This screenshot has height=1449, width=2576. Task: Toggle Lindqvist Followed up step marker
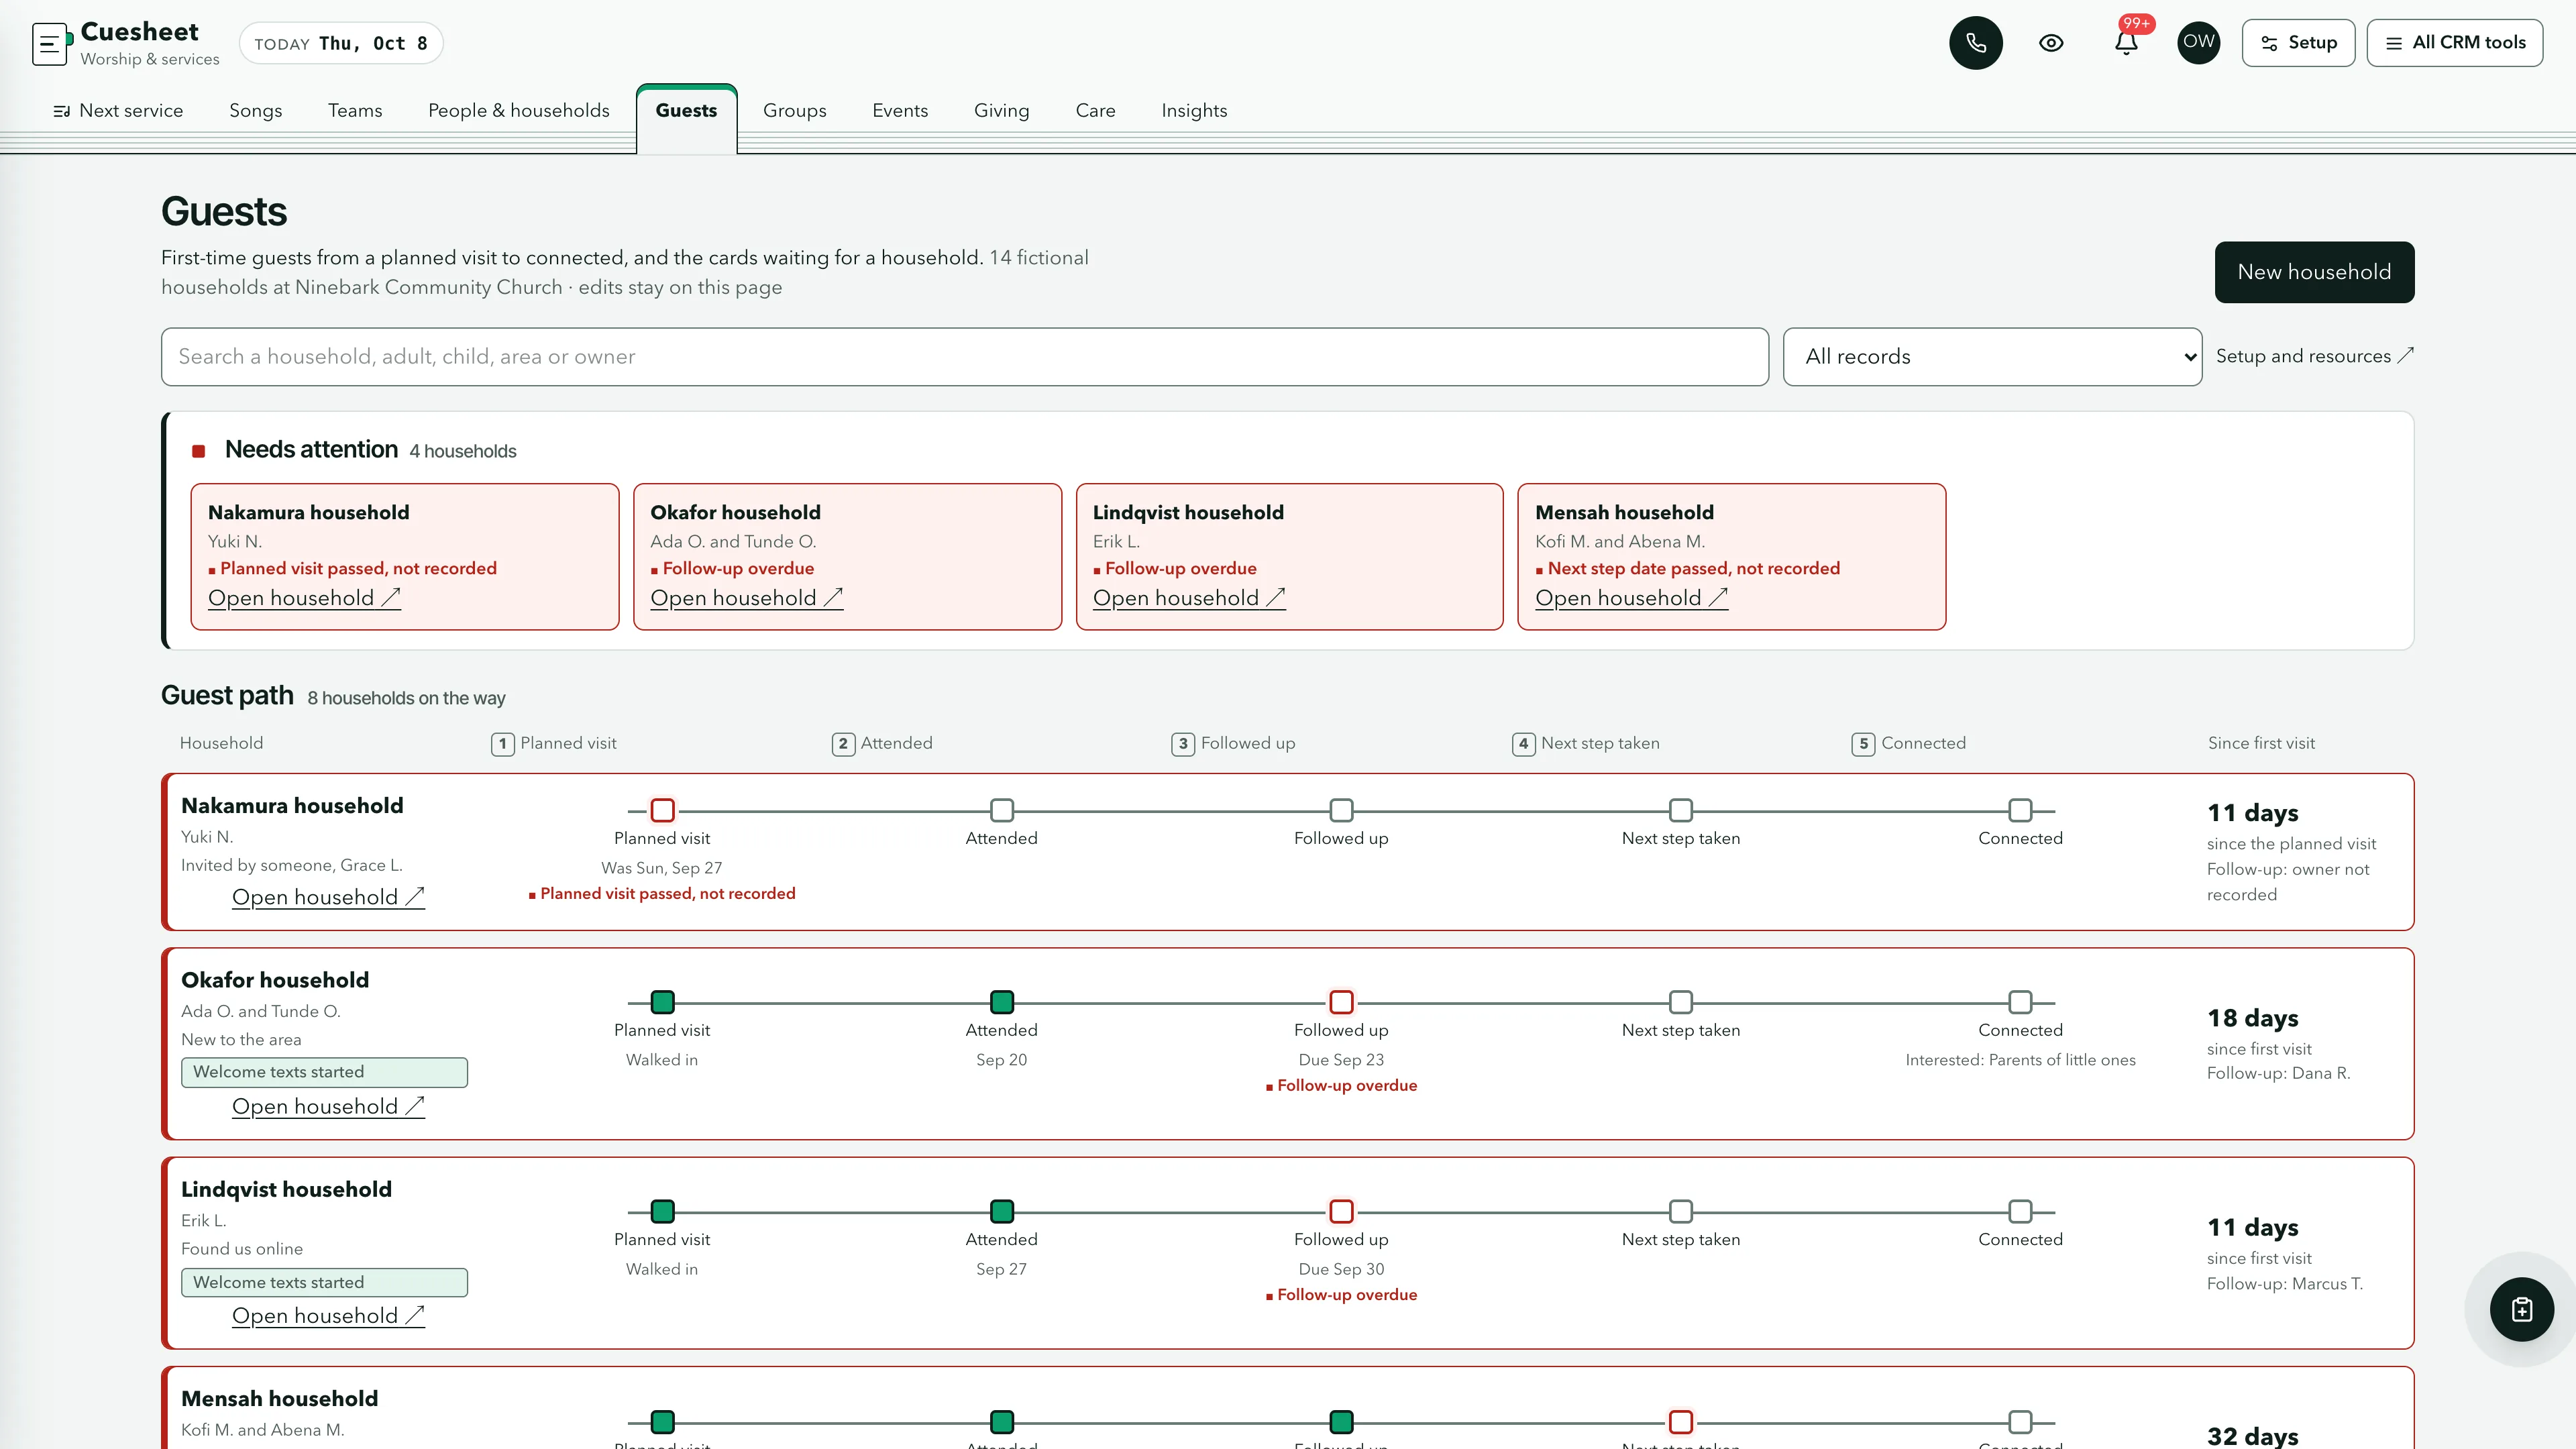click(x=1341, y=1211)
